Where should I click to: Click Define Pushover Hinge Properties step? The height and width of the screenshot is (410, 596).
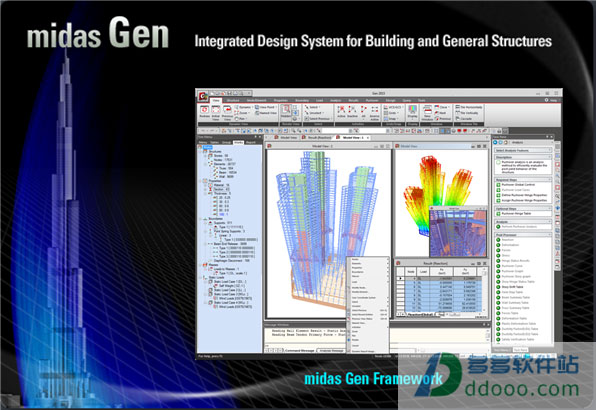point(522,195)
